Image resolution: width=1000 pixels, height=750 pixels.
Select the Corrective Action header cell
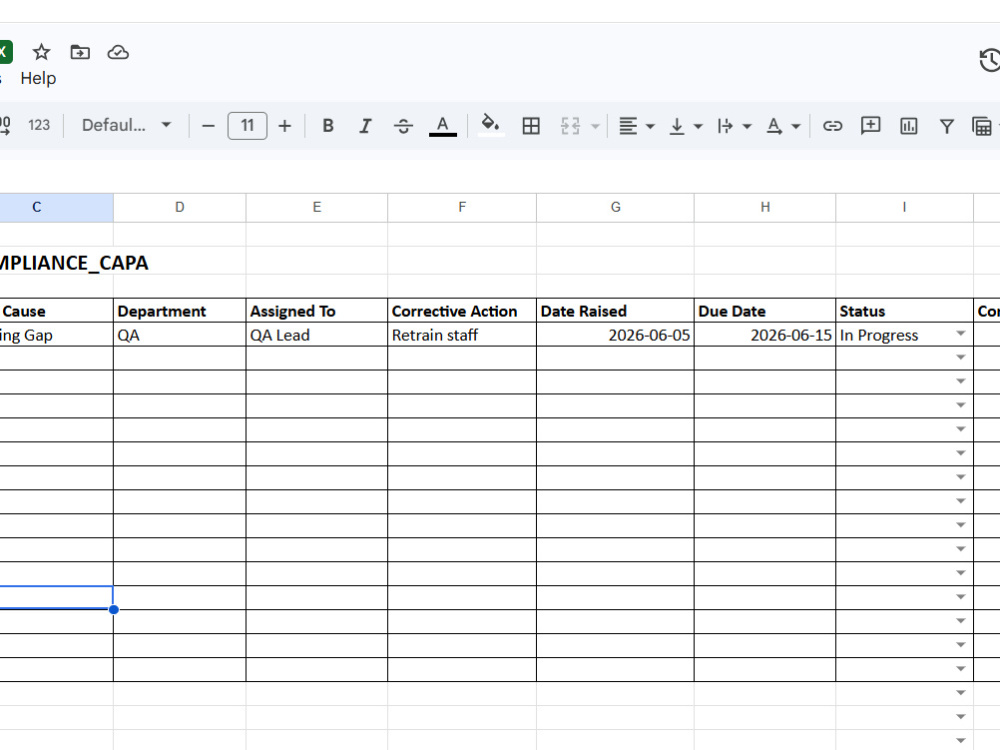tap(462, 311)
